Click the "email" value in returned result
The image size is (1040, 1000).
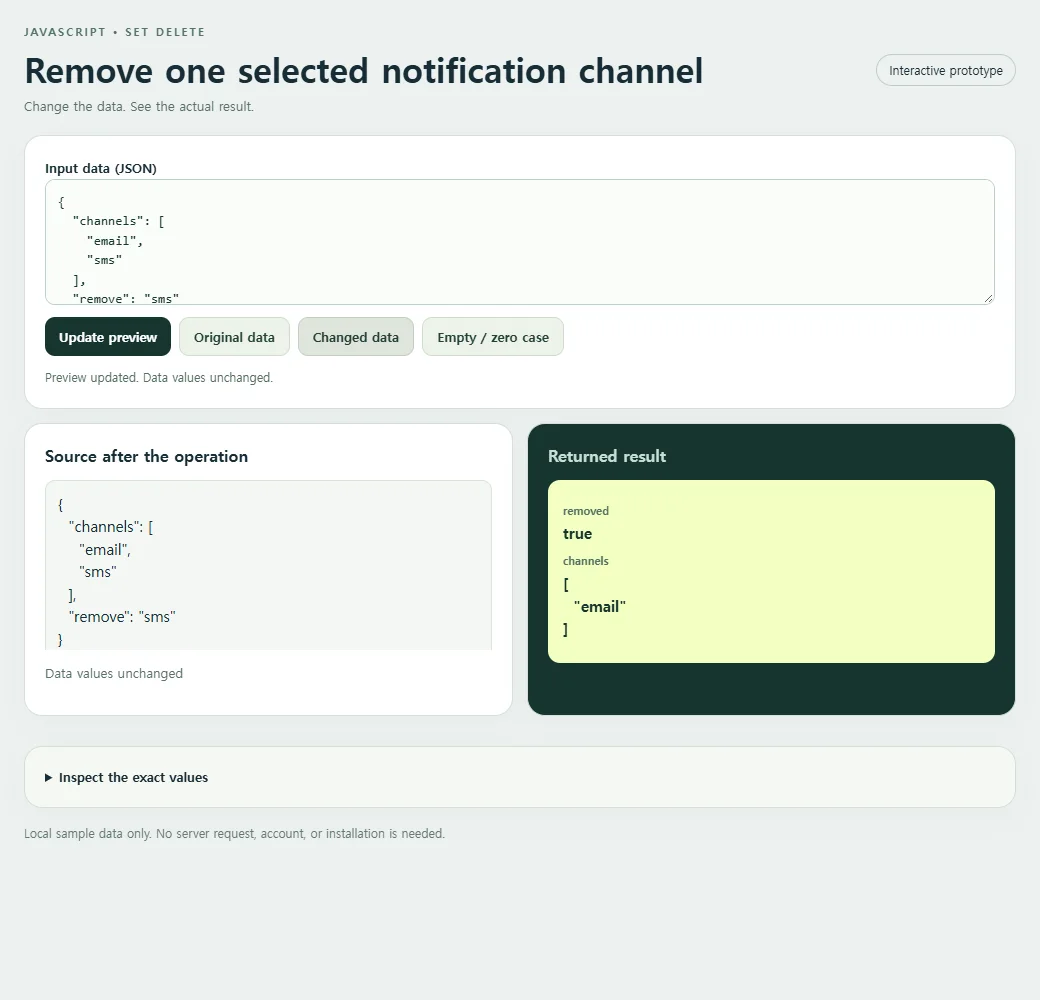600,607
